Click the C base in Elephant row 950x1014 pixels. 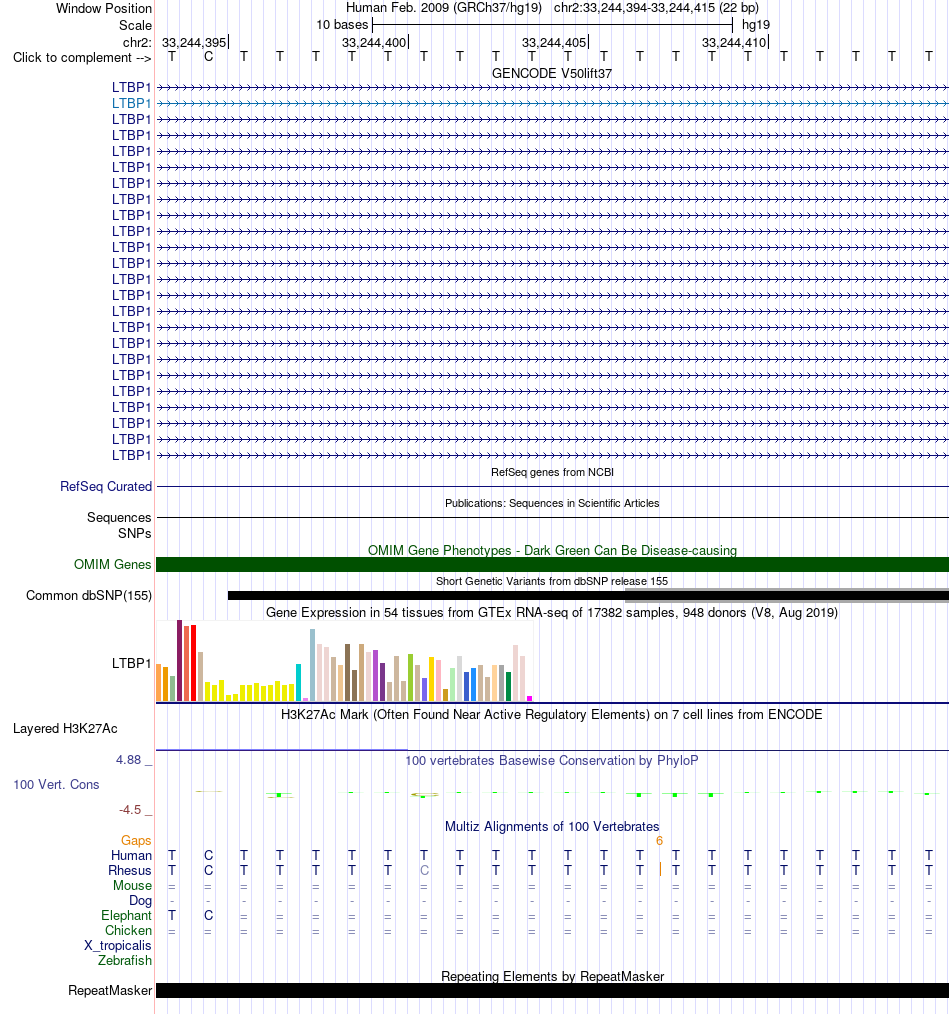coord(208,915)
